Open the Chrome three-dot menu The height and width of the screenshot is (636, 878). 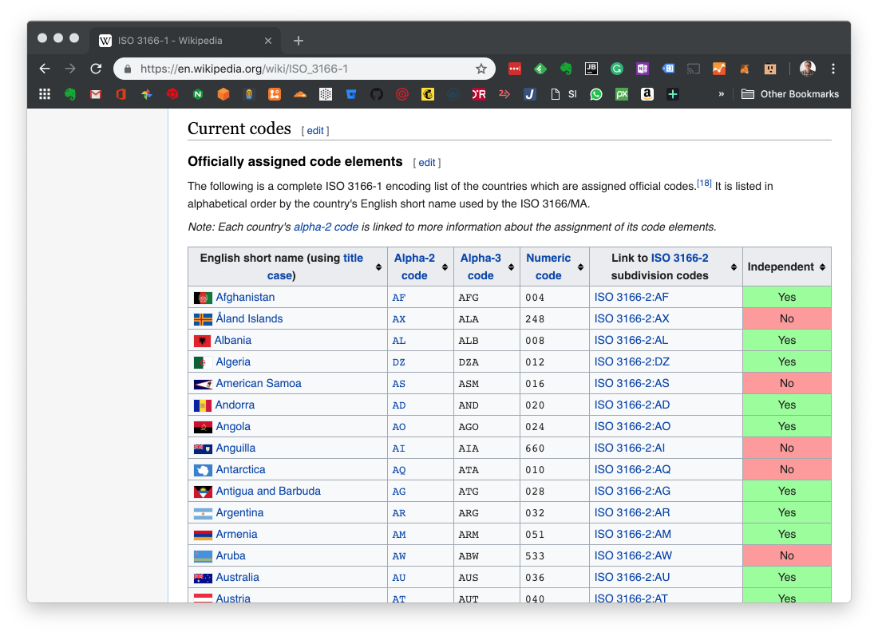pyautogui.click(x=833, y=69)
